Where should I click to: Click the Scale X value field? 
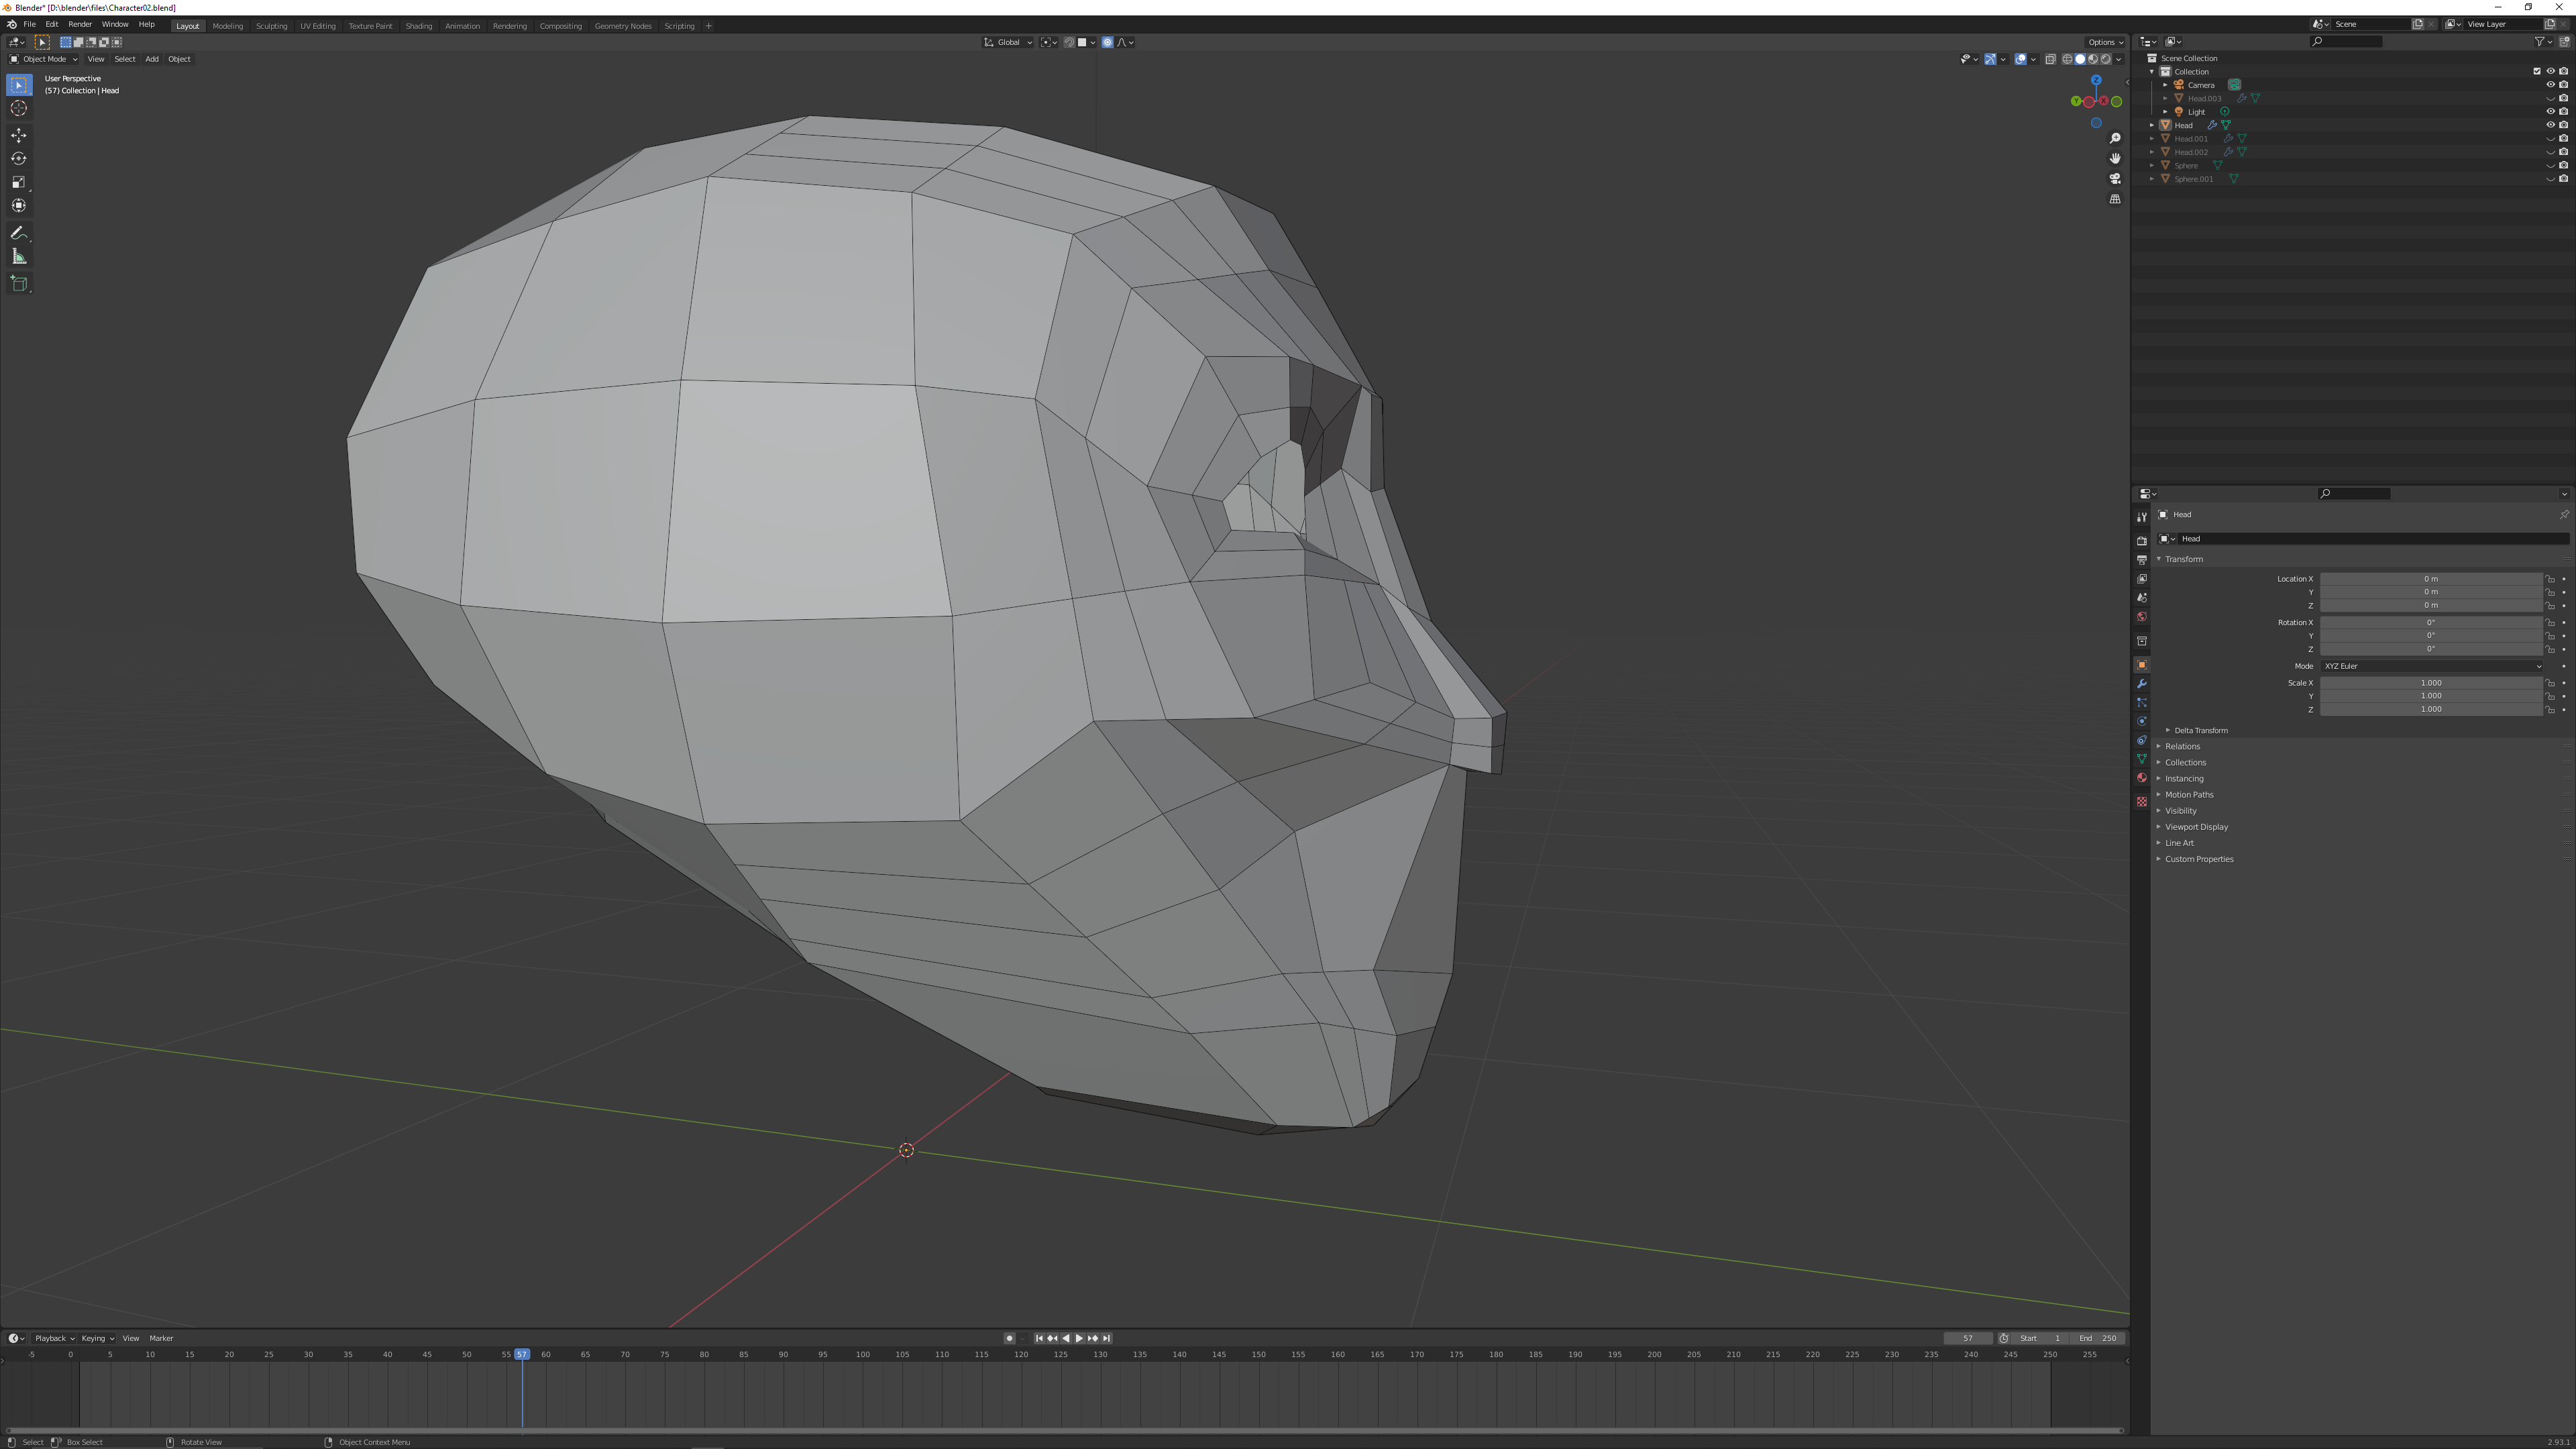pos(2431,683)
